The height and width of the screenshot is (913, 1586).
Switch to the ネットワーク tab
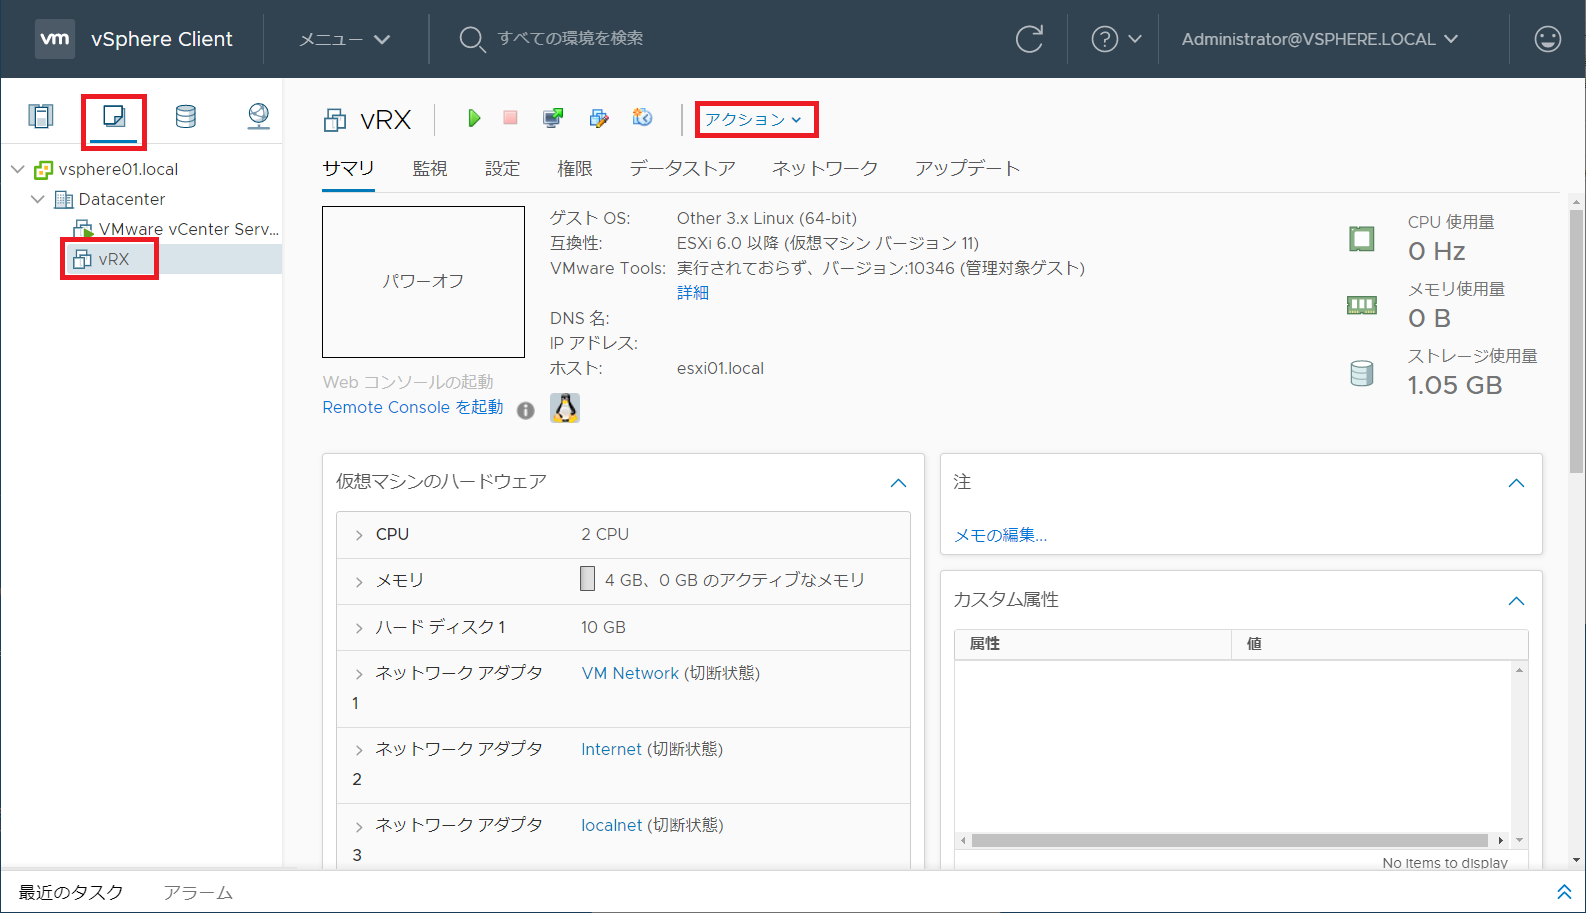coord(825,168)
